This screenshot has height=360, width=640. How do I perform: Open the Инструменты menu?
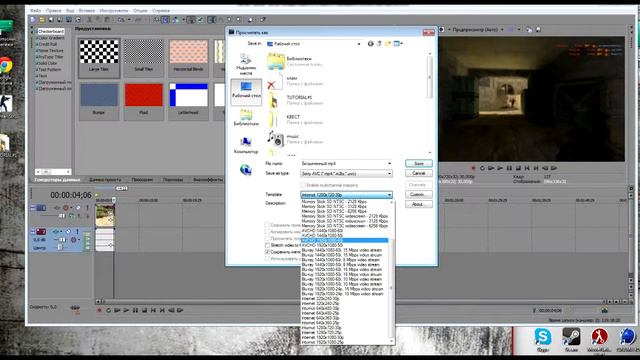pos(114,11)
